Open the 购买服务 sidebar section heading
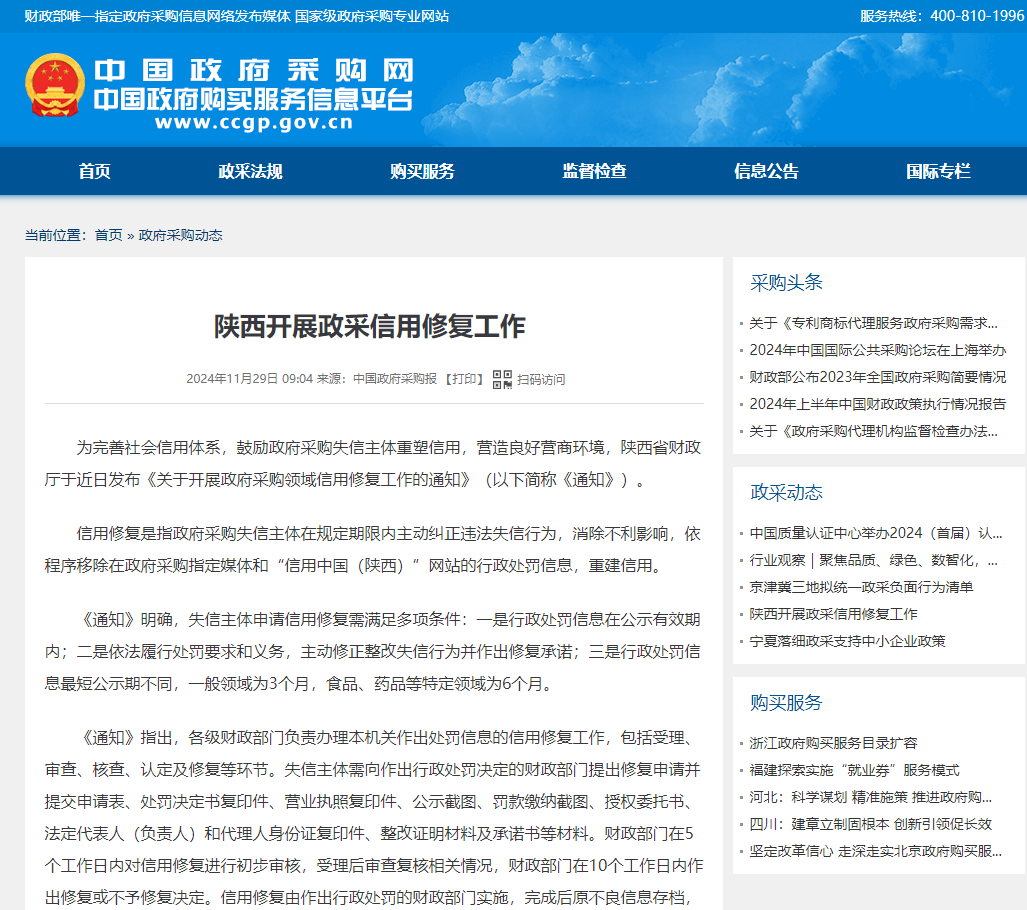The width and height of the screenshot is (1027, 910). click(x=786, y=703)
